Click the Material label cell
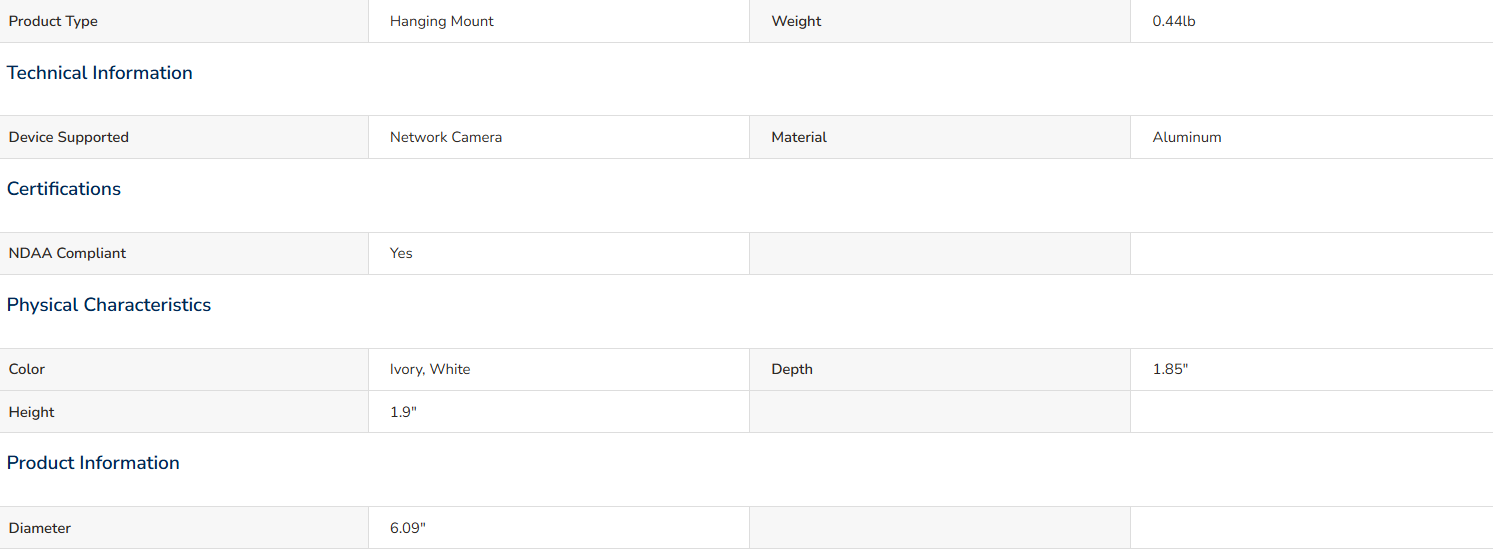 point(940,137)
